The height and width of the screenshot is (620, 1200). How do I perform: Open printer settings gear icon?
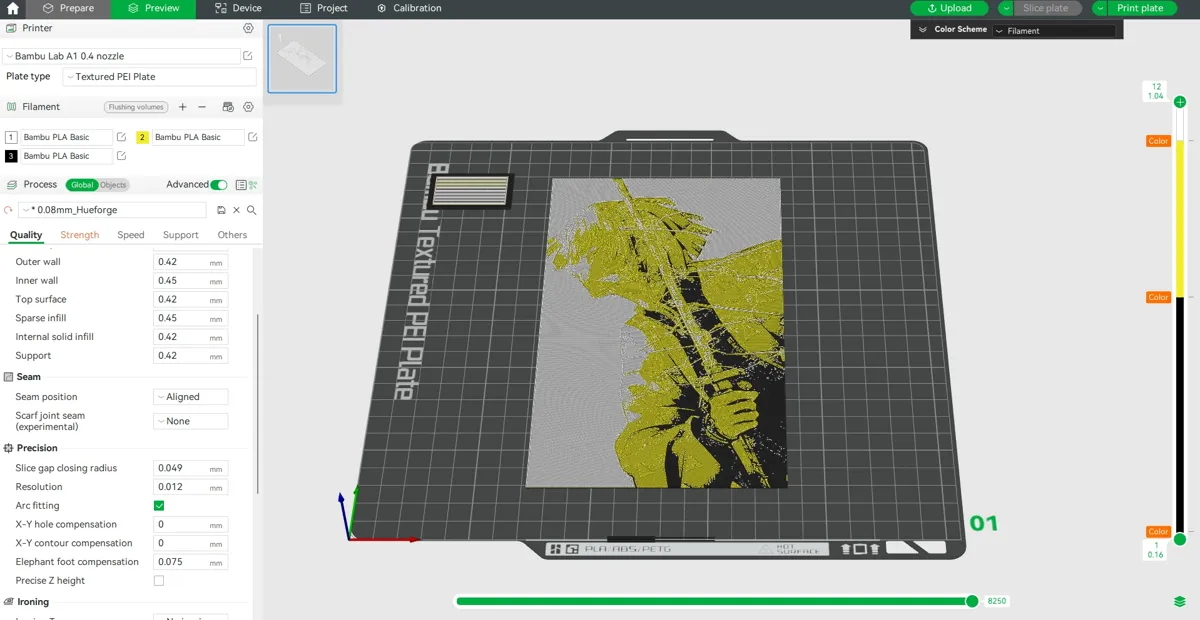pyautogui.click(x=249, y=28)
